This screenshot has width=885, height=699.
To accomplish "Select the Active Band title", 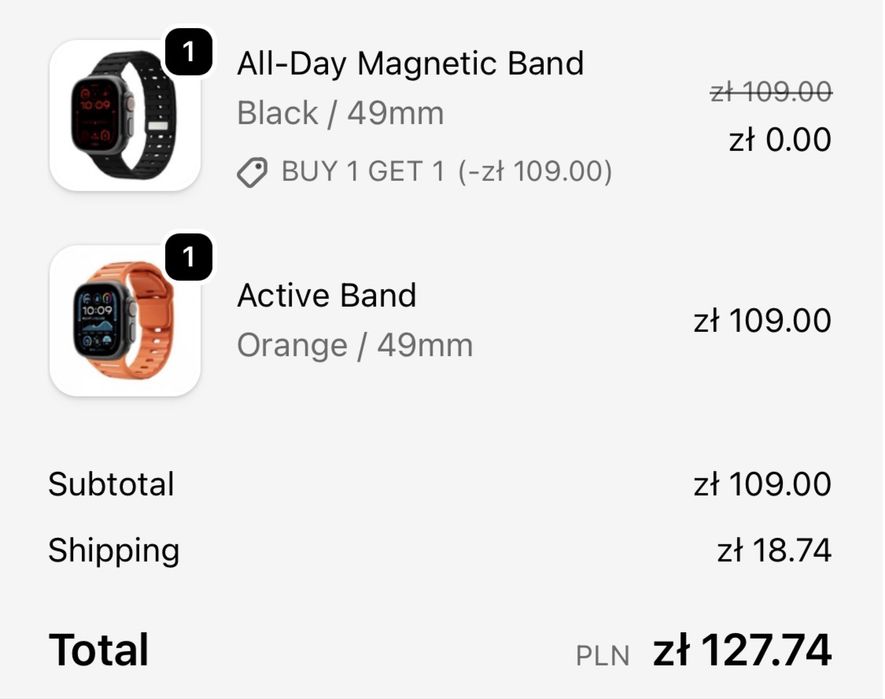I will tap(326, 296).
